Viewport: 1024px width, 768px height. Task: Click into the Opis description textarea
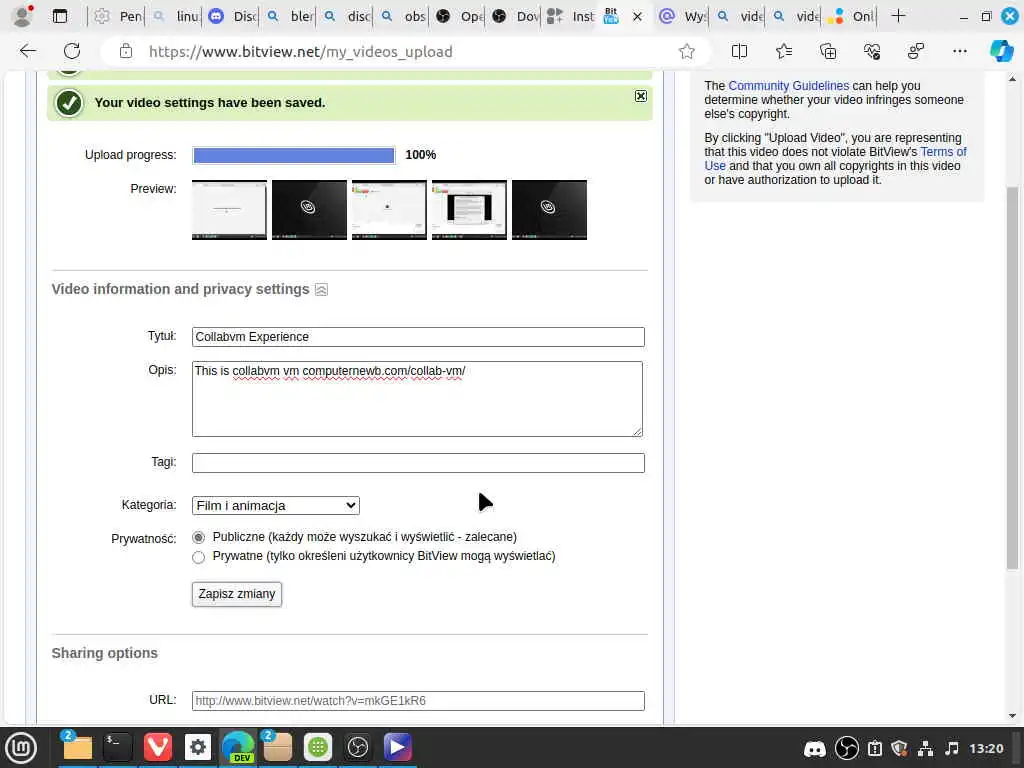tap(417, 398)
